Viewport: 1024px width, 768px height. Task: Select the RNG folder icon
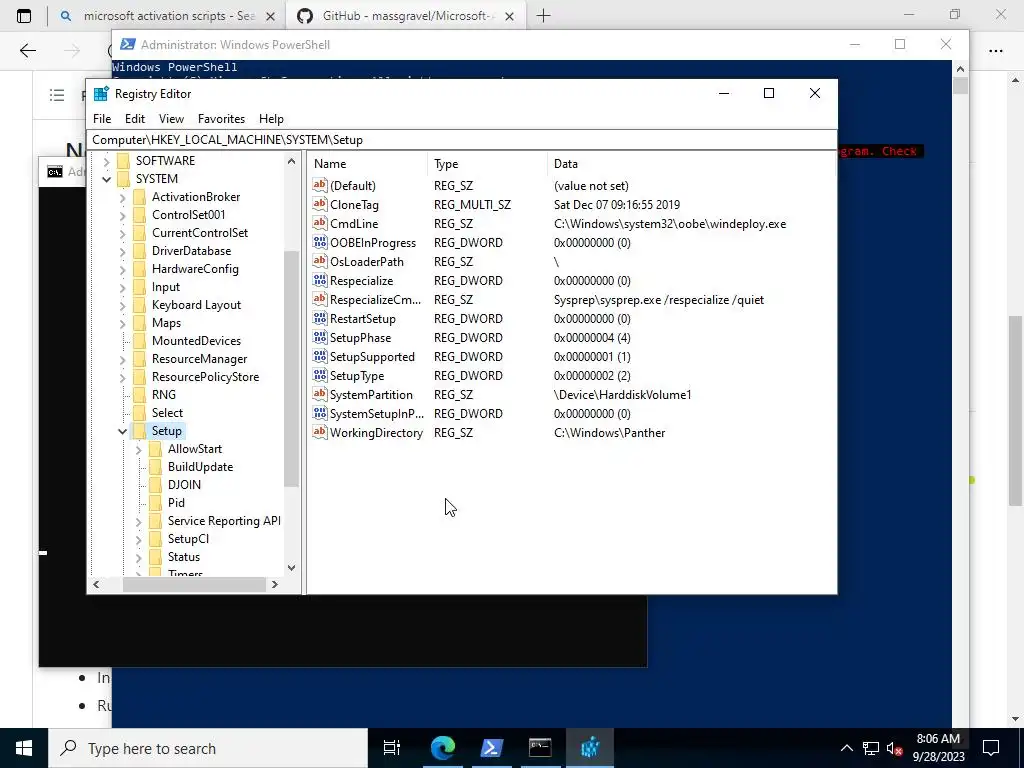click(x=139, y=395)
